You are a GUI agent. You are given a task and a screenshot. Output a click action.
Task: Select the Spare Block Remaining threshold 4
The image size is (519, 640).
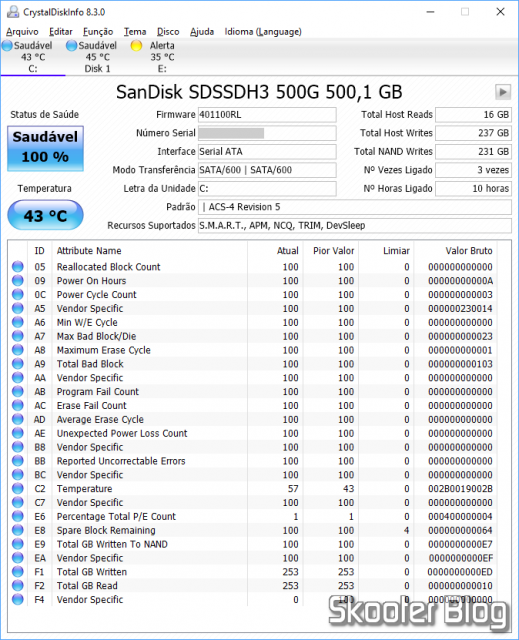(406, 530)
